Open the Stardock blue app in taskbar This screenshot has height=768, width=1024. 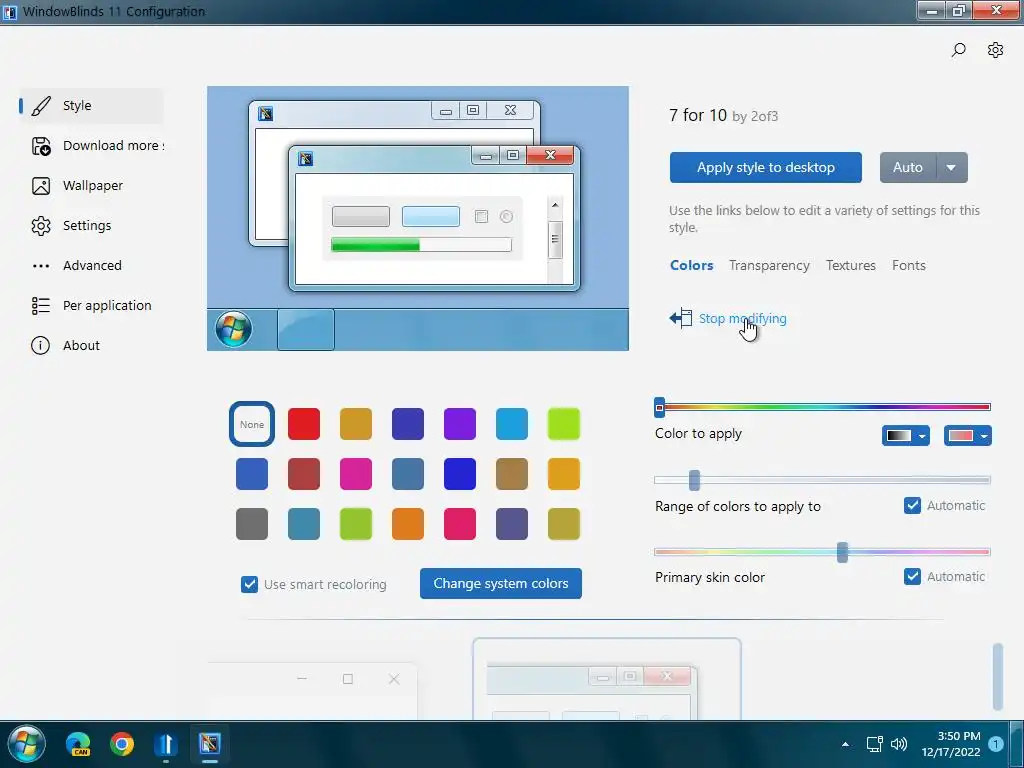pos(166,744)
